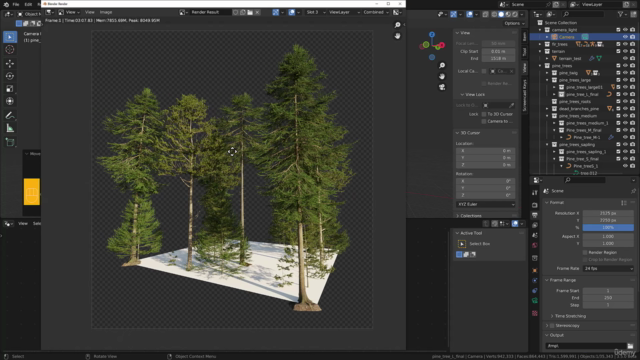Select solid viewport shading mode
The width and height of the screenshot is (640, 360).
(501, 14)
